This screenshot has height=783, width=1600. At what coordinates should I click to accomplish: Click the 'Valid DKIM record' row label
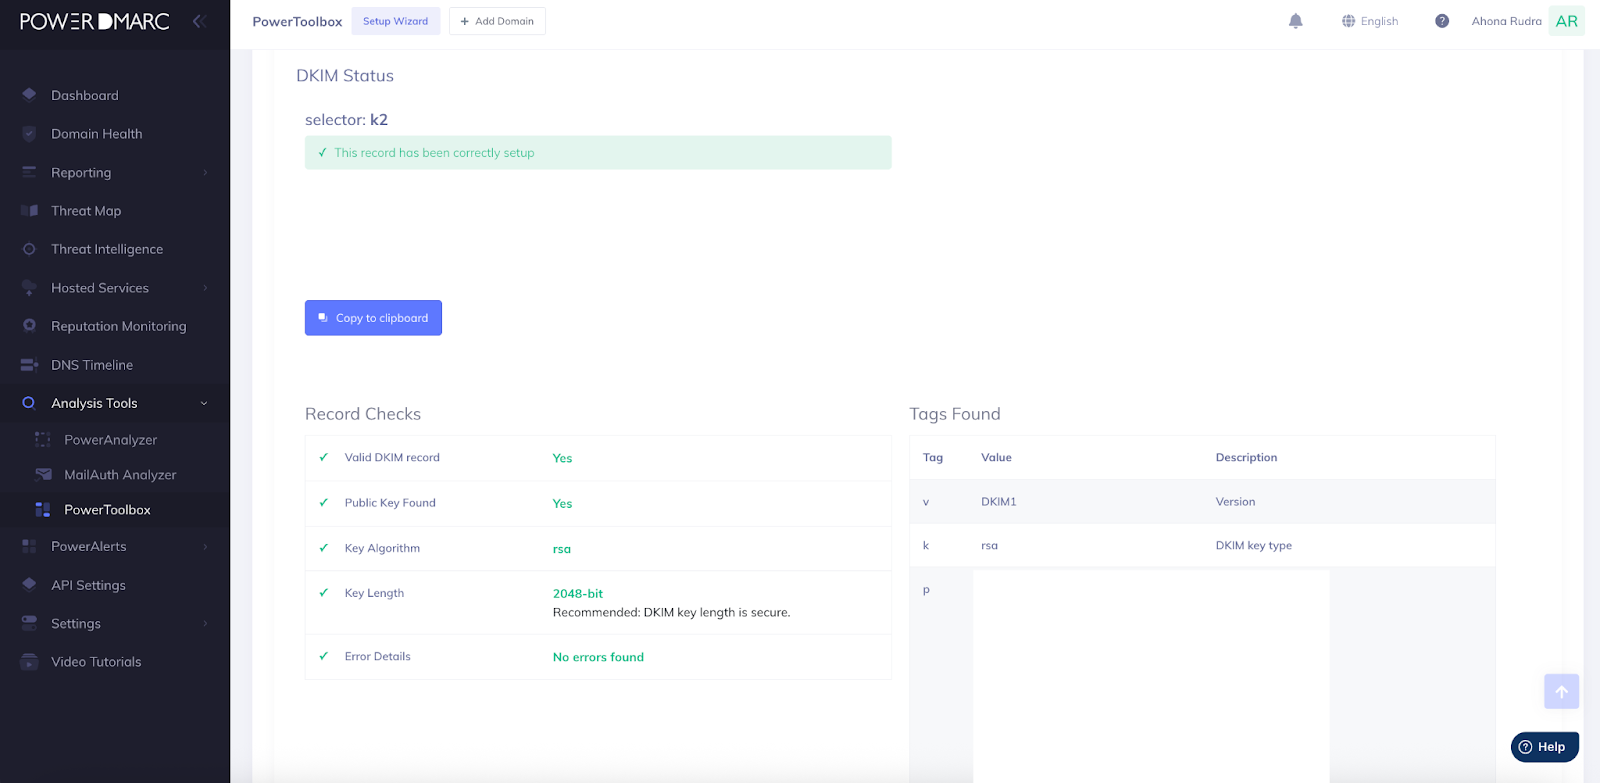[x=392, y=457]
